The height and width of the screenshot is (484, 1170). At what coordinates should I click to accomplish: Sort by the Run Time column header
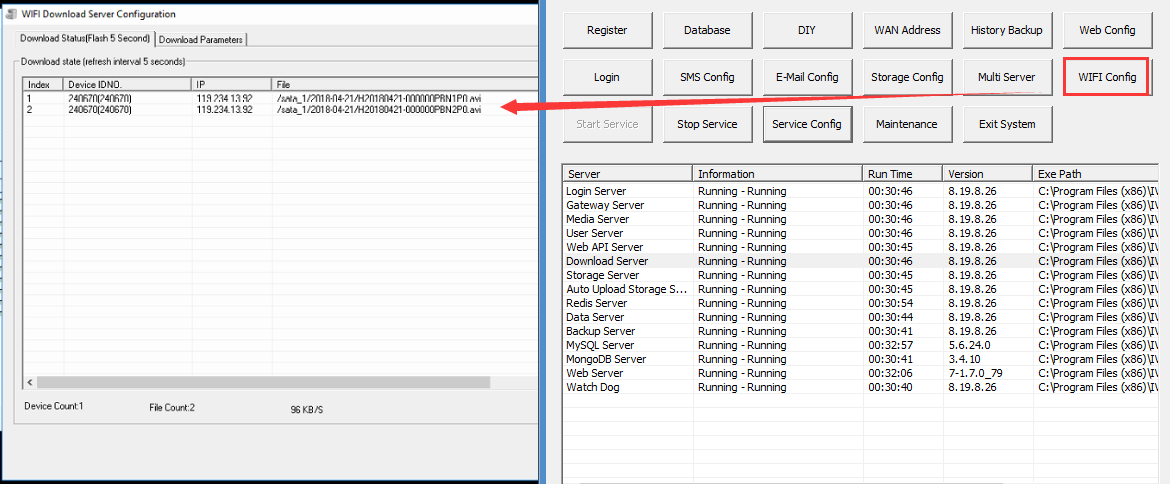(902, 174)
